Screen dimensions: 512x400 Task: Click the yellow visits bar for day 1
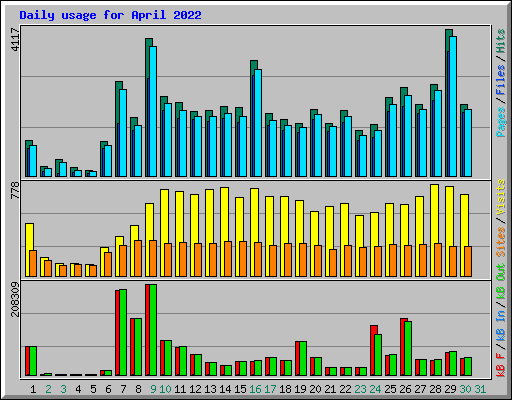pos(29,250)
